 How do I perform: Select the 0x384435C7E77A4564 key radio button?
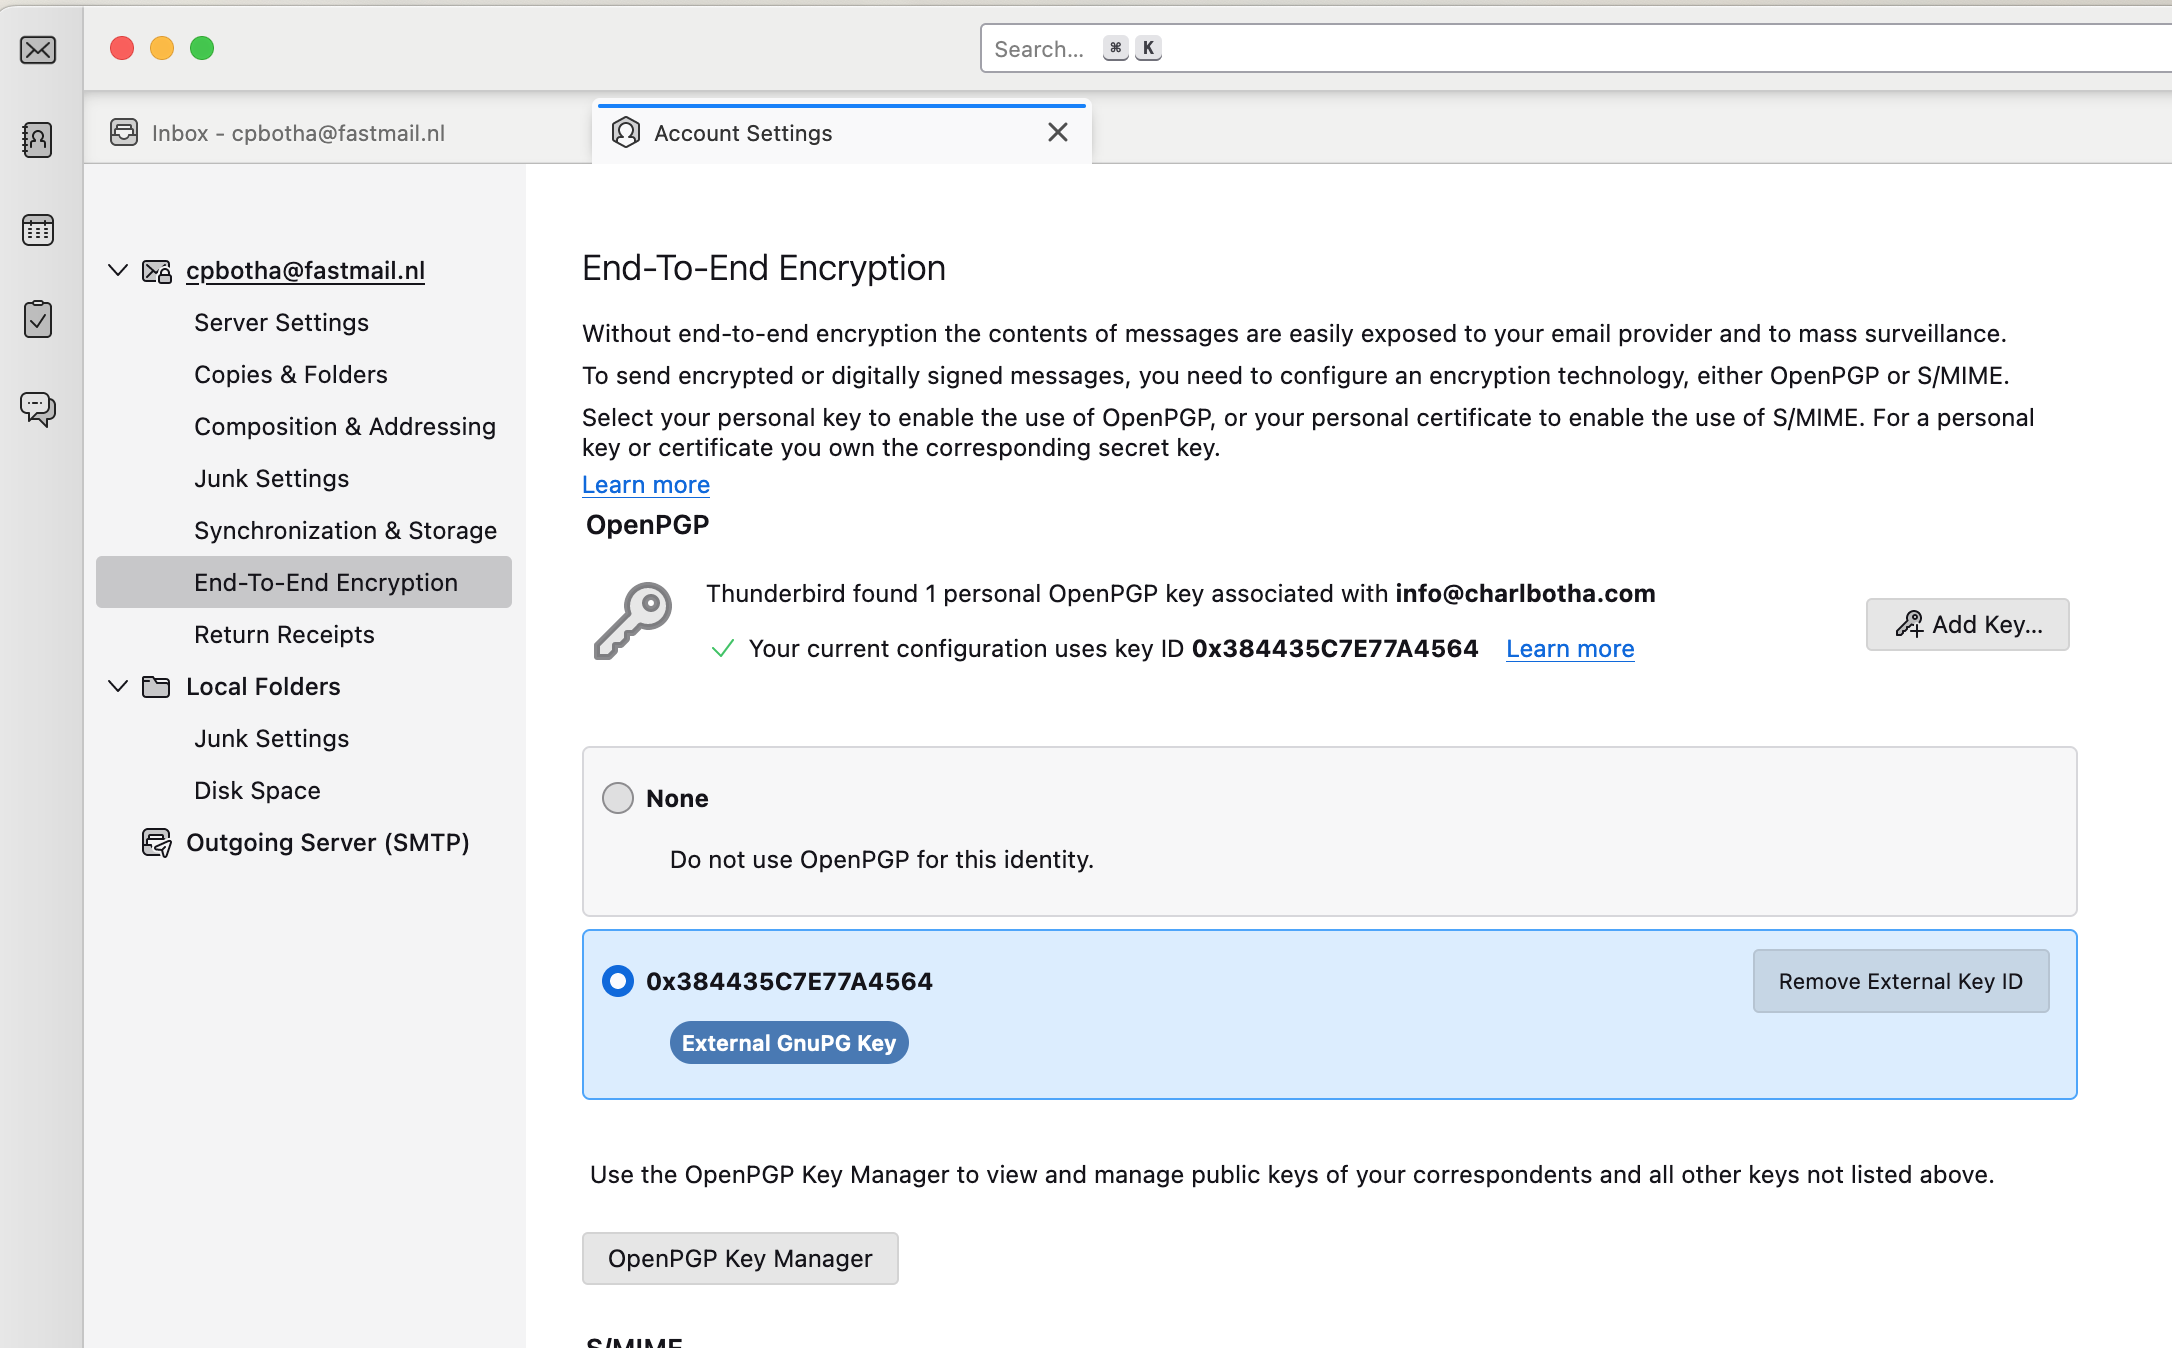(618, 981)
